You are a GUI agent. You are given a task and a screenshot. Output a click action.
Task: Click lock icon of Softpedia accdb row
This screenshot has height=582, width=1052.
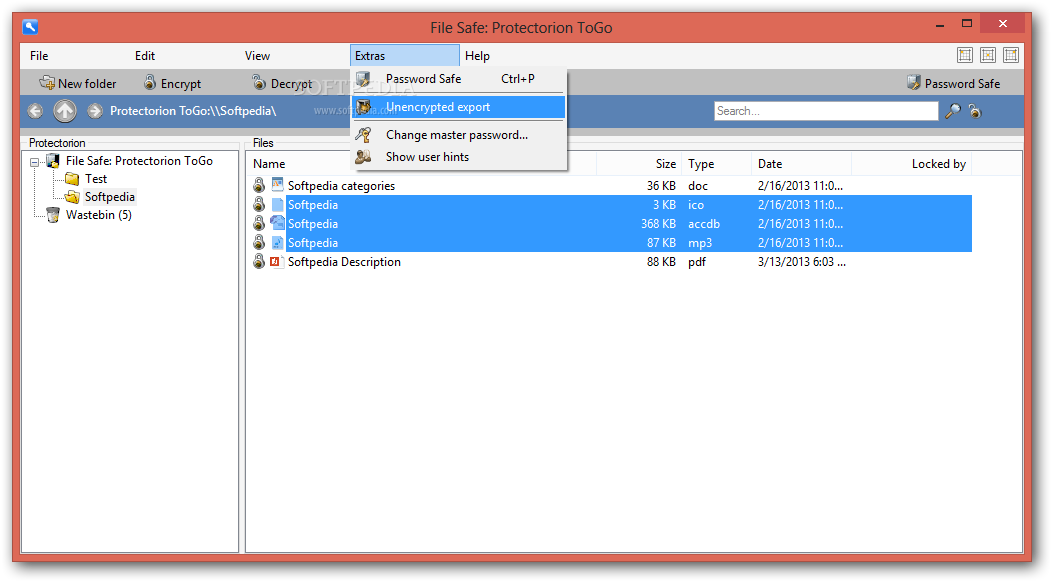coord(259,223)
